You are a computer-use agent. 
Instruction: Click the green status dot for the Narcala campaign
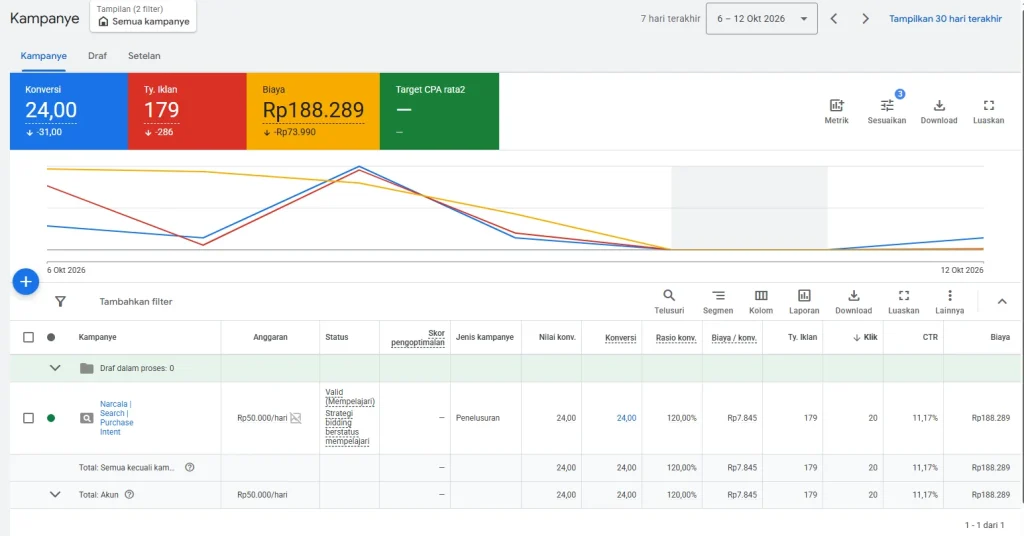[x=51, y=418]
